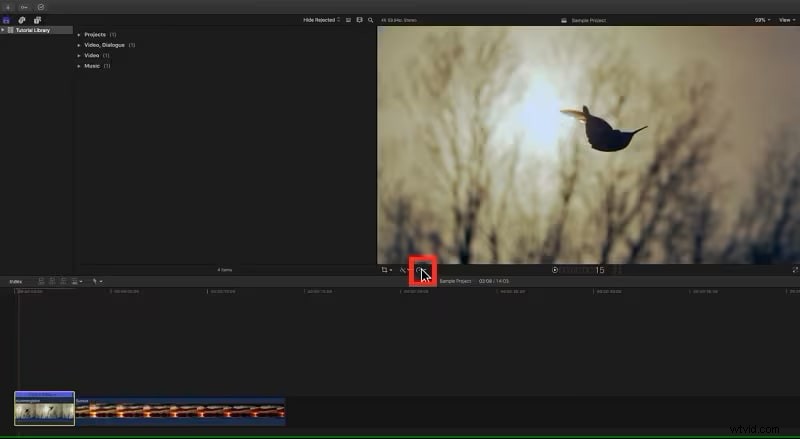The image size is (800, 439).
Task: Open the Select tool arrow dropdown
Action: coord(97,281)
